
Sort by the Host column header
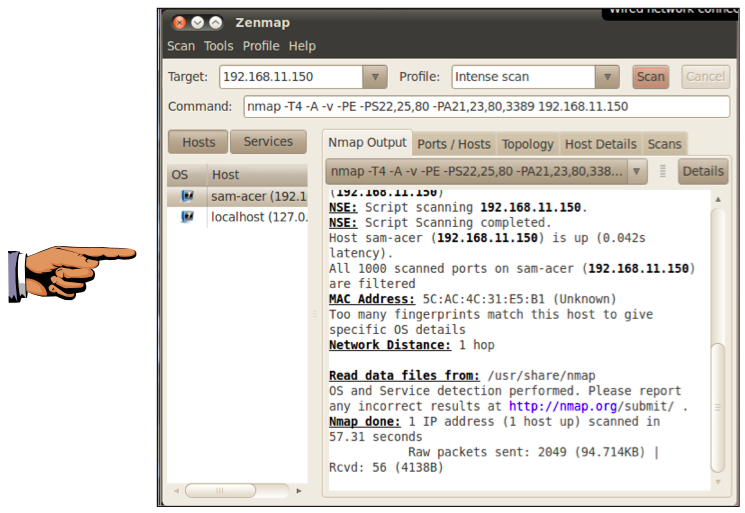coord(258,175)
